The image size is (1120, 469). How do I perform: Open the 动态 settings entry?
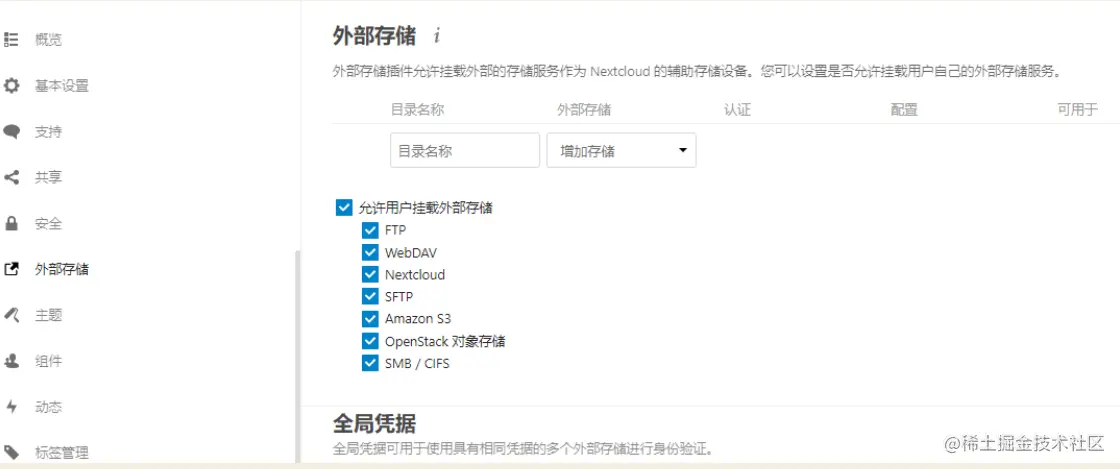coord(49,407)
